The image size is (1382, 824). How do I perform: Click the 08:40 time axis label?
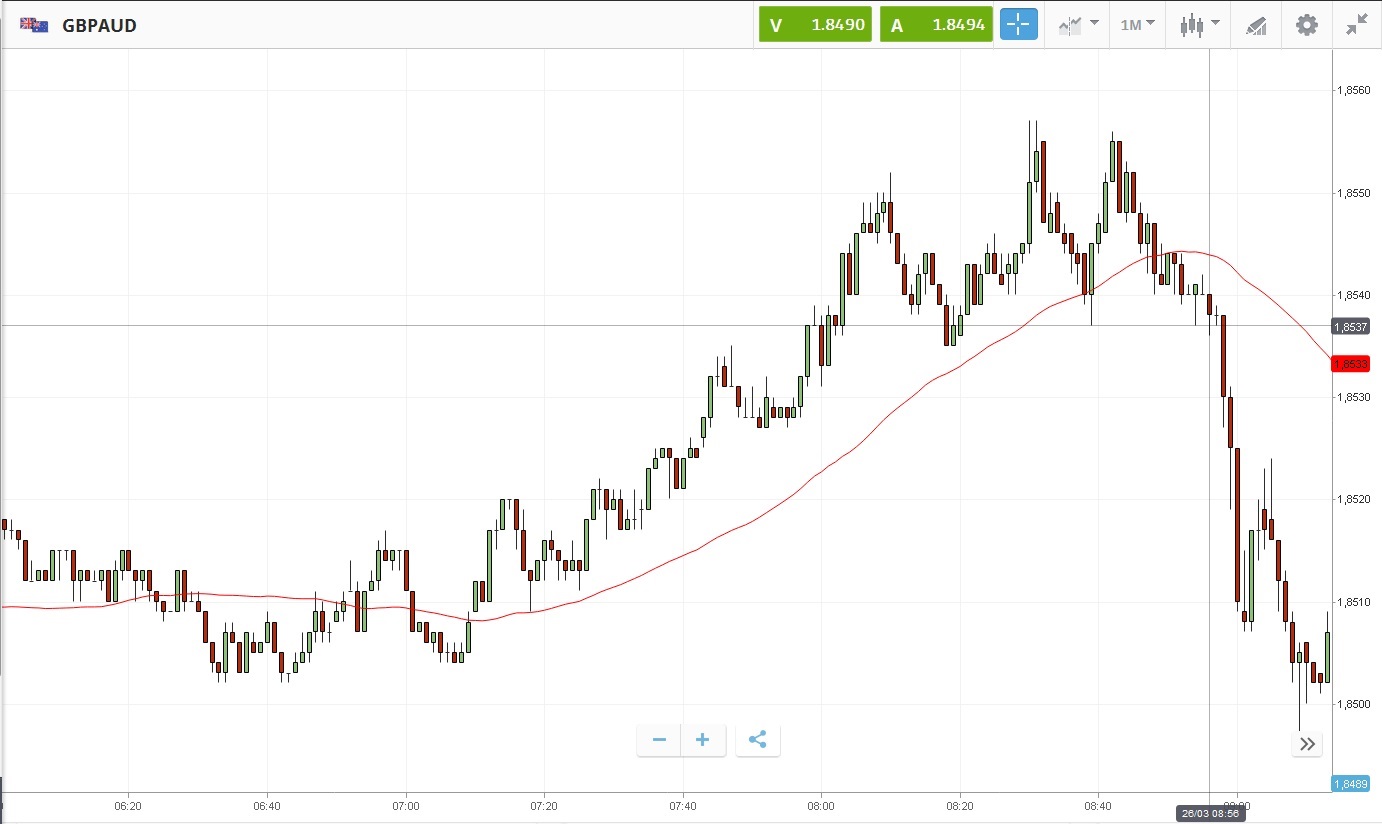coord(1098,805)
